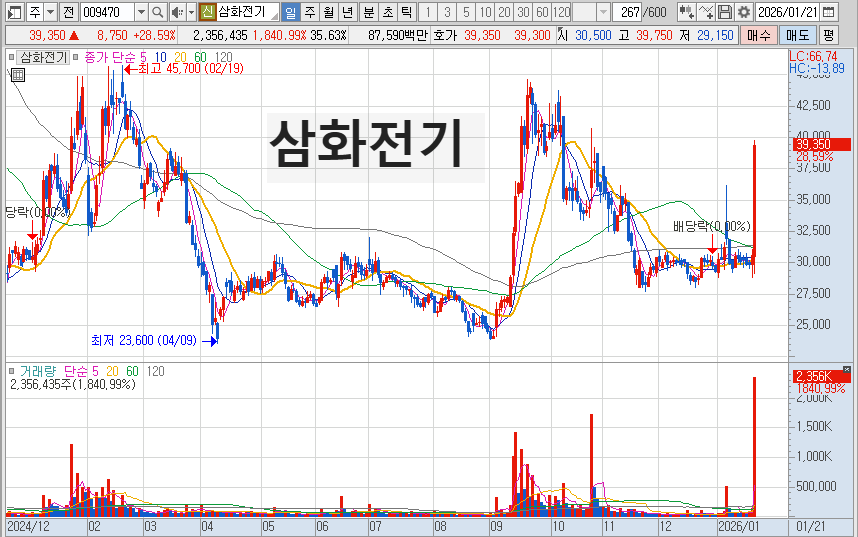Switch to the 분 minute chart tab
This screenshot has height=537, width=858.
tap(369, 11)
